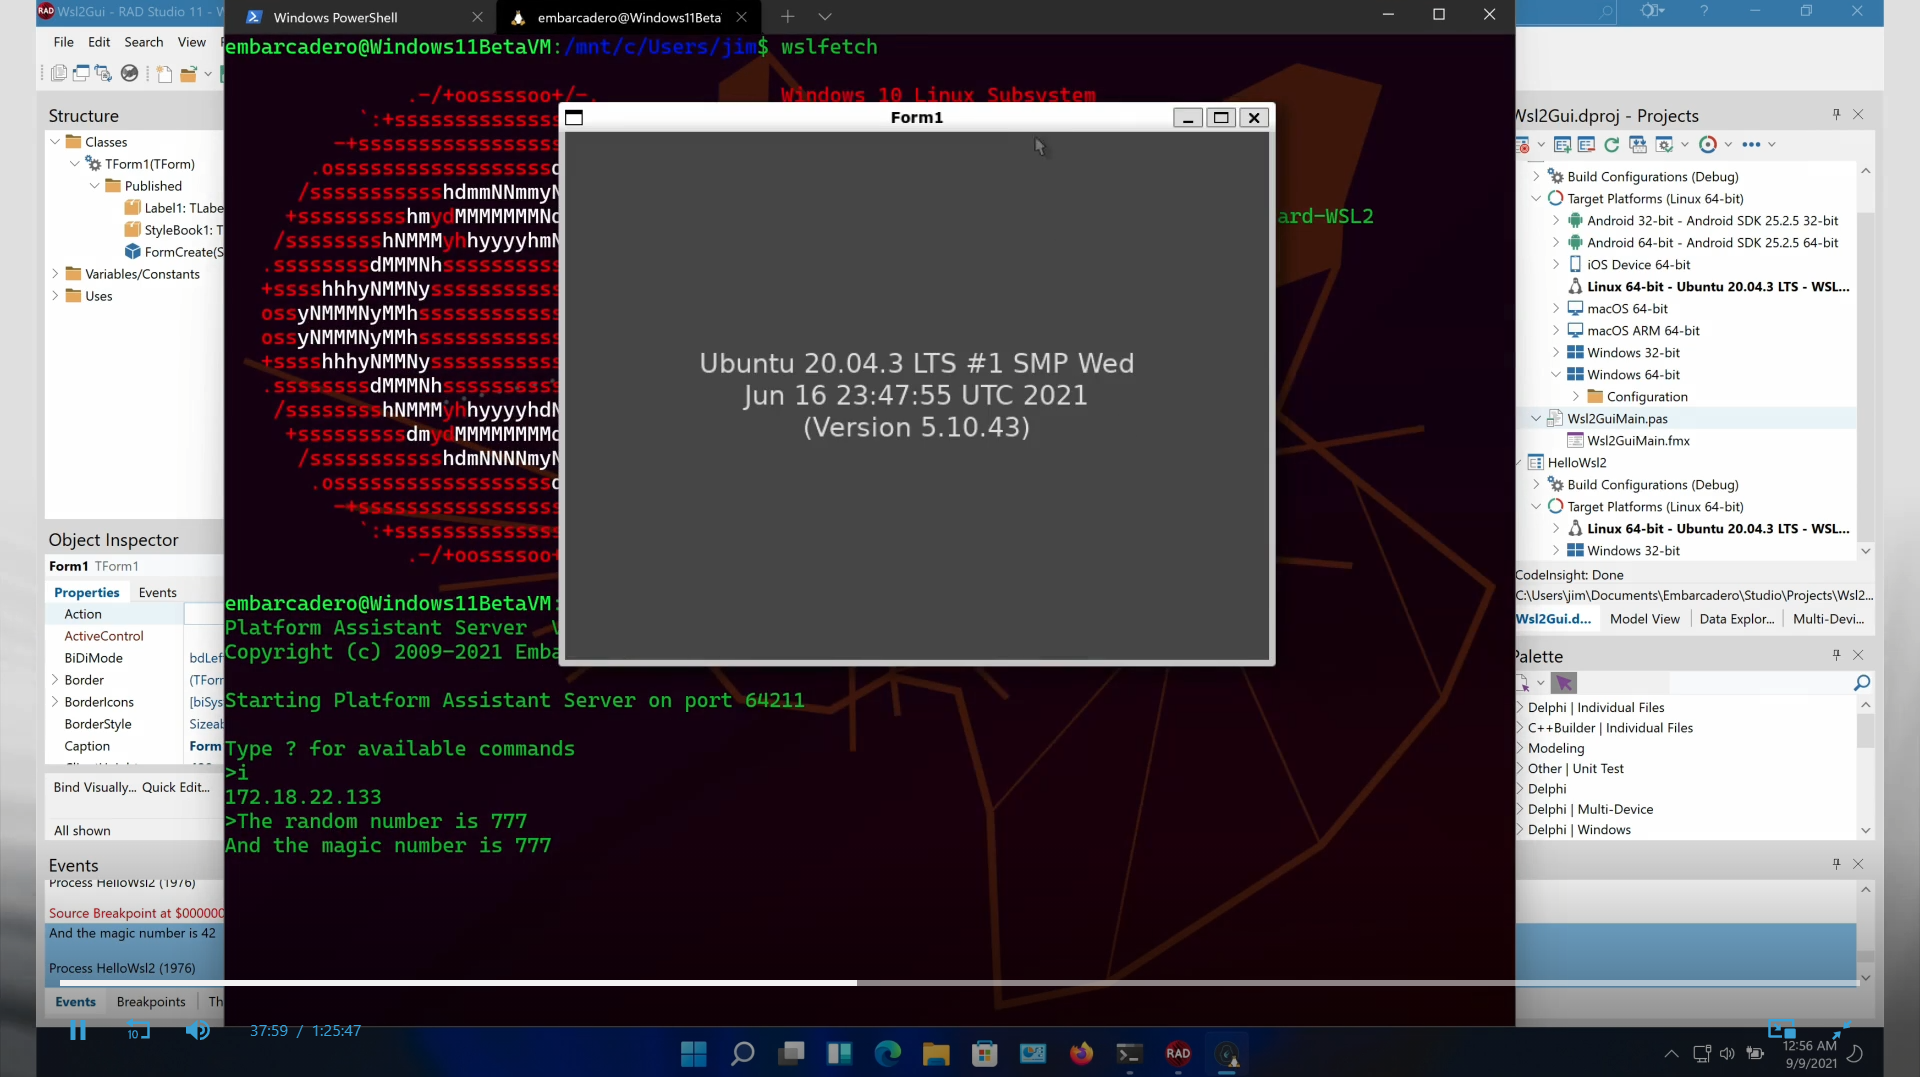Viewport: 1920px width, 1077px height.
Task: Click the Windows Start button
Action: pos(693,1053)
